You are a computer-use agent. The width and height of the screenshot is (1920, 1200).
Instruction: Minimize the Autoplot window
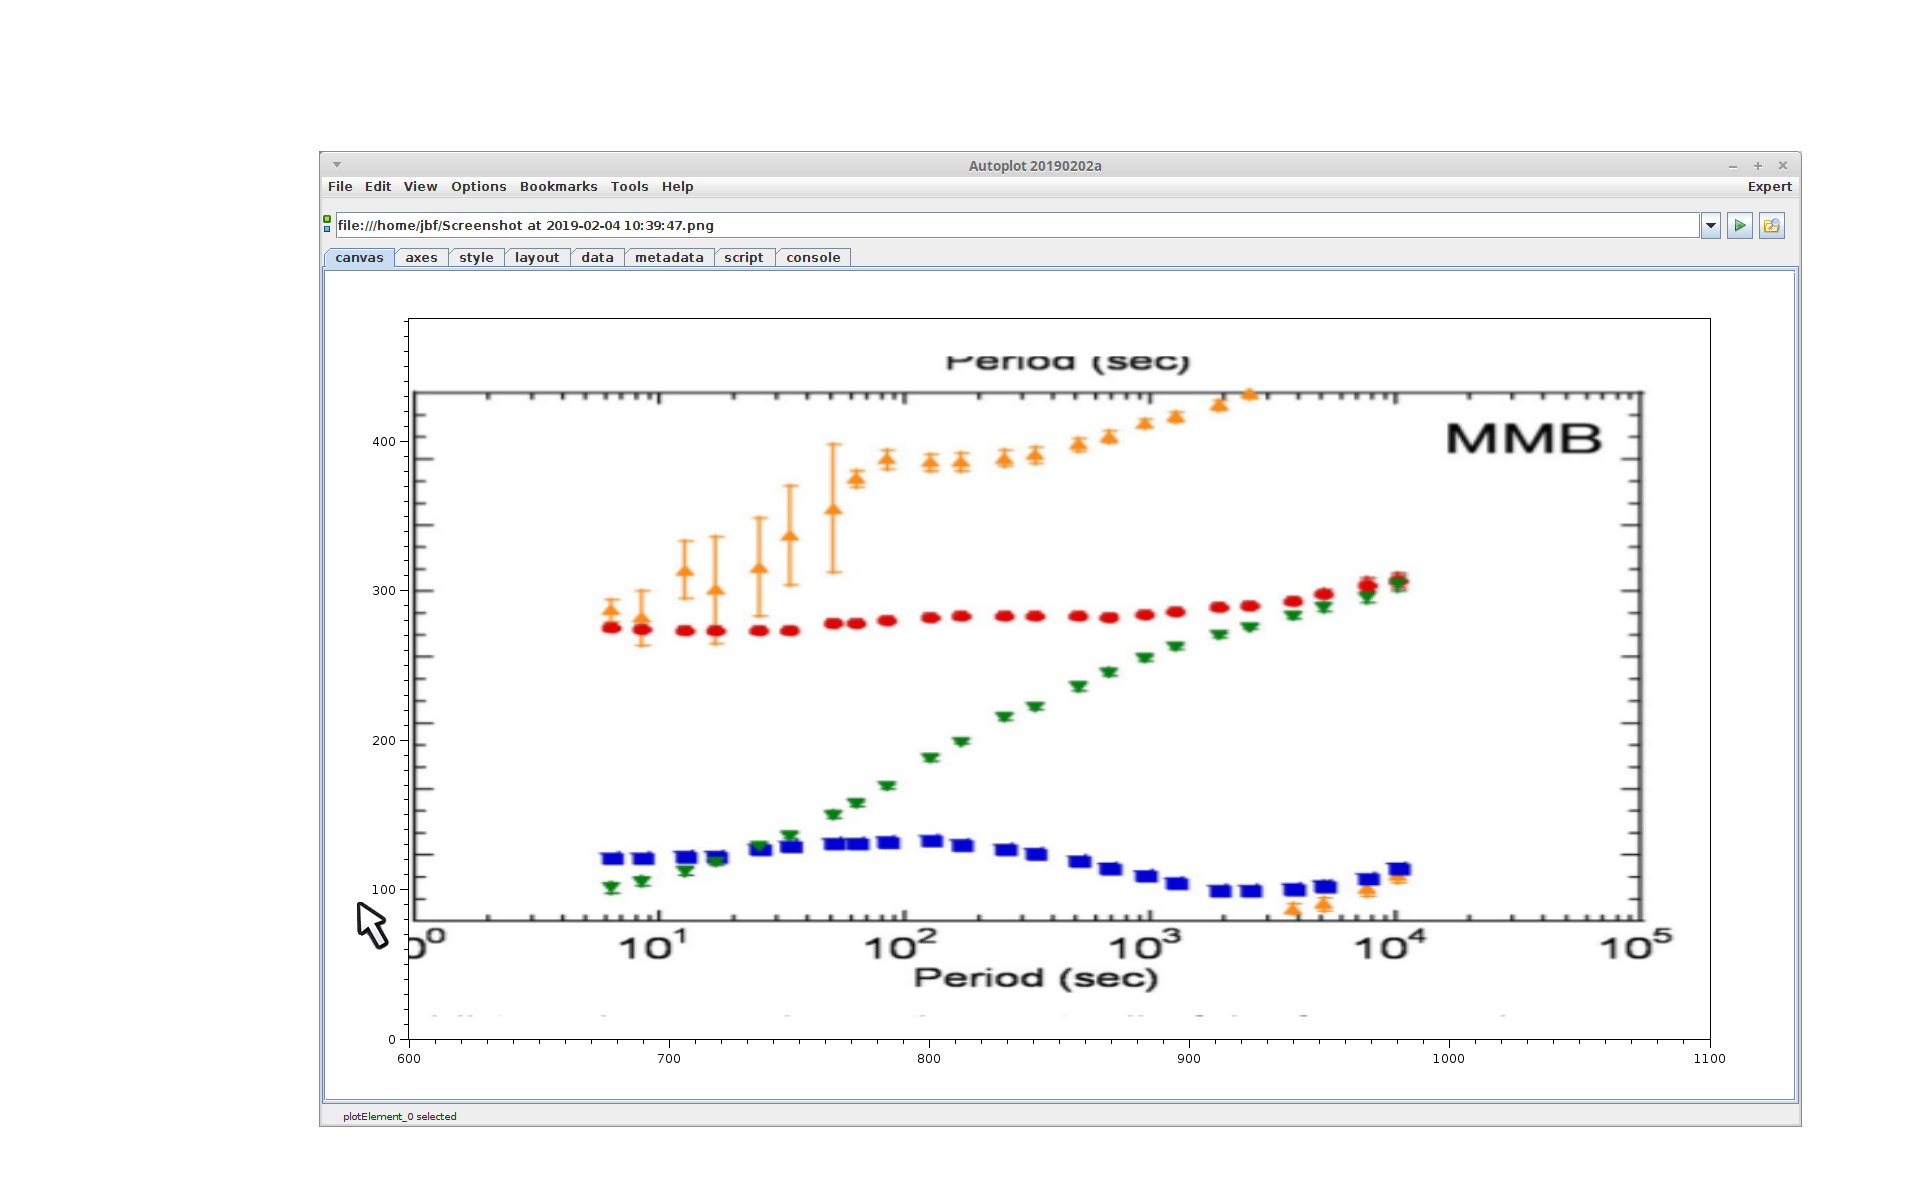tap(1733, 166)
